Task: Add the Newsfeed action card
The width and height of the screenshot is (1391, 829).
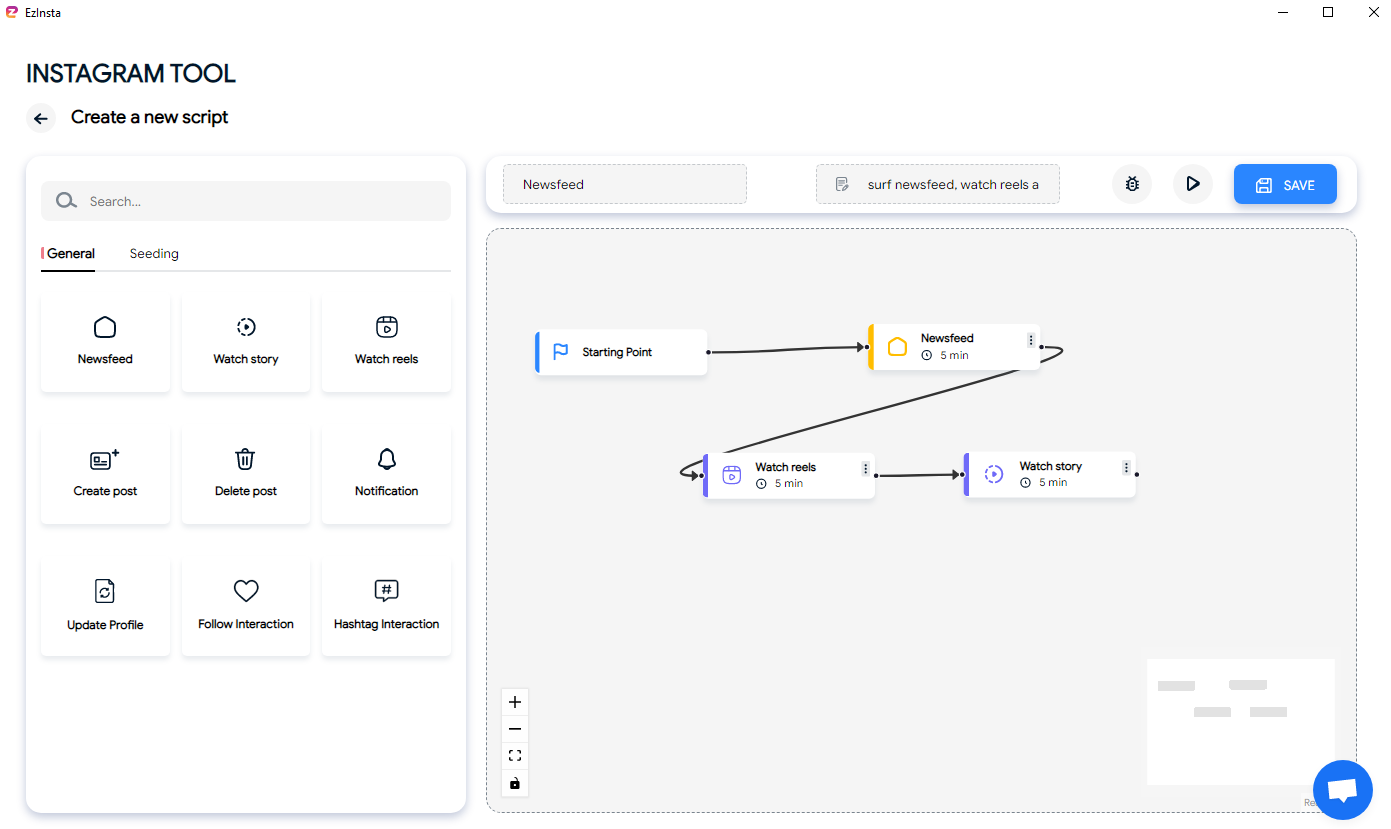Action: point(105,341)
